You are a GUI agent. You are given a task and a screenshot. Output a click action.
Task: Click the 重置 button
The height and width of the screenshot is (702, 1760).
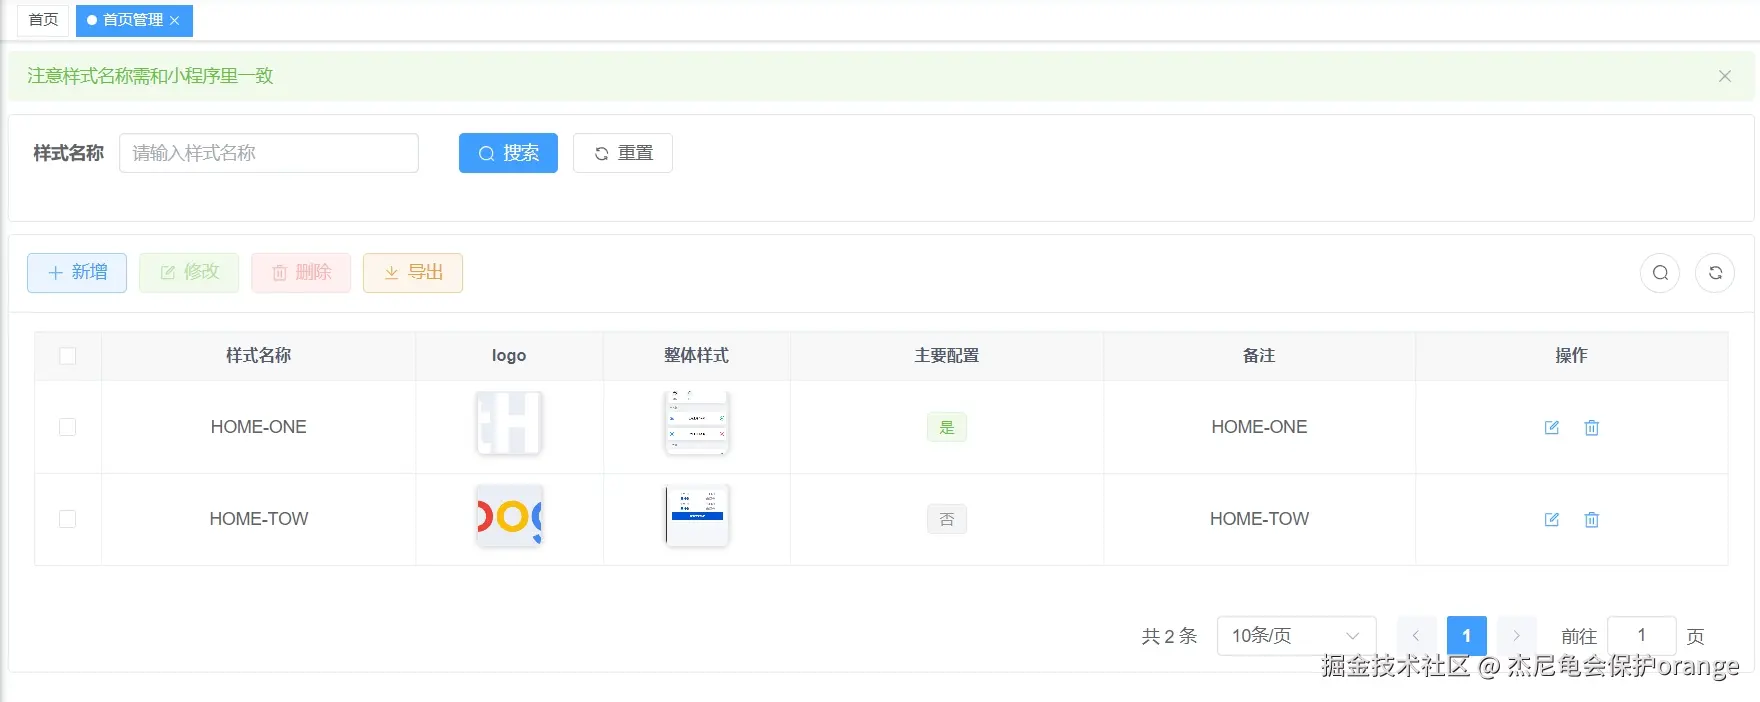tap(623, 153)
